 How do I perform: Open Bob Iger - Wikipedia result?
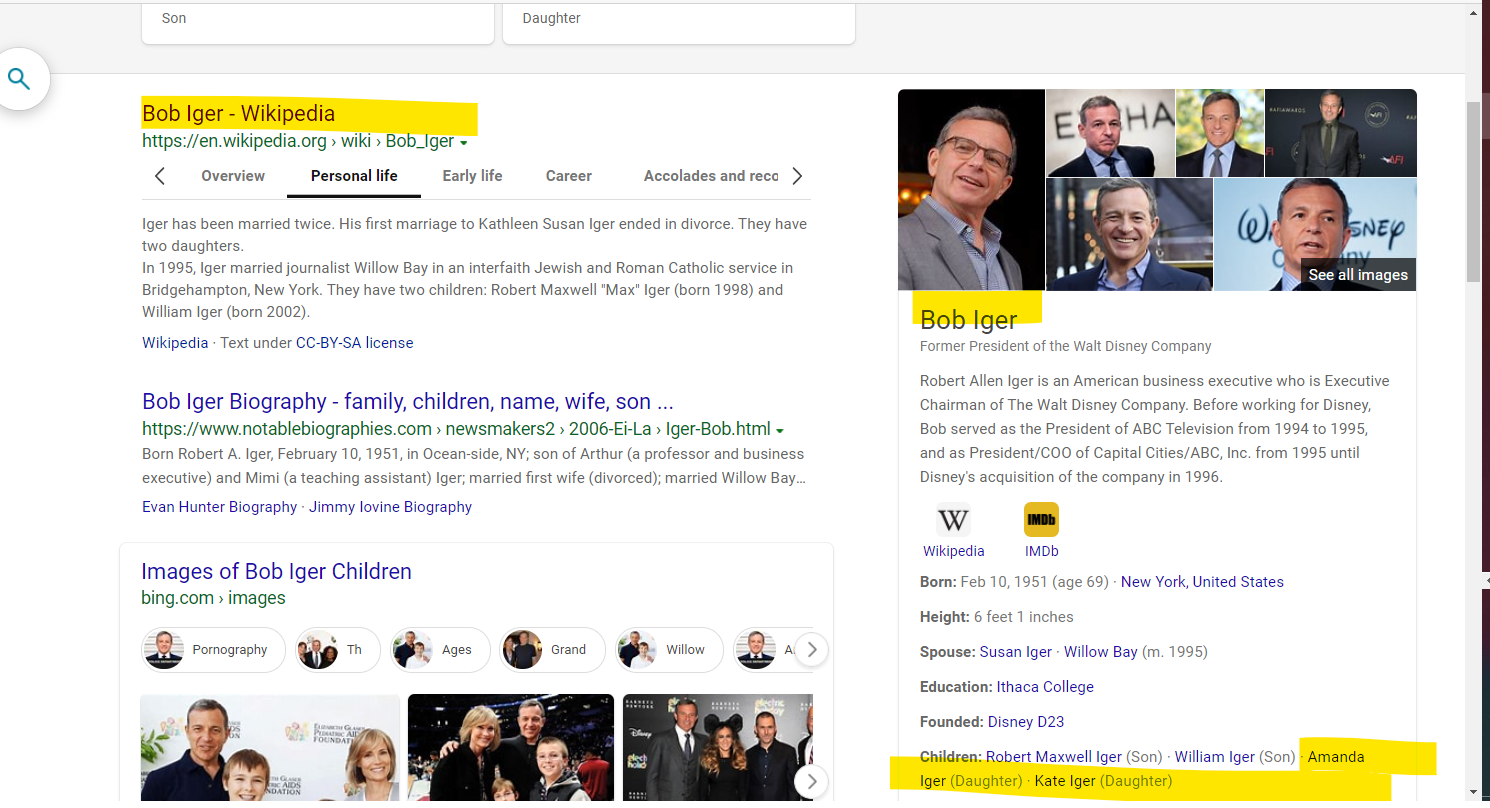coord(238,114)
